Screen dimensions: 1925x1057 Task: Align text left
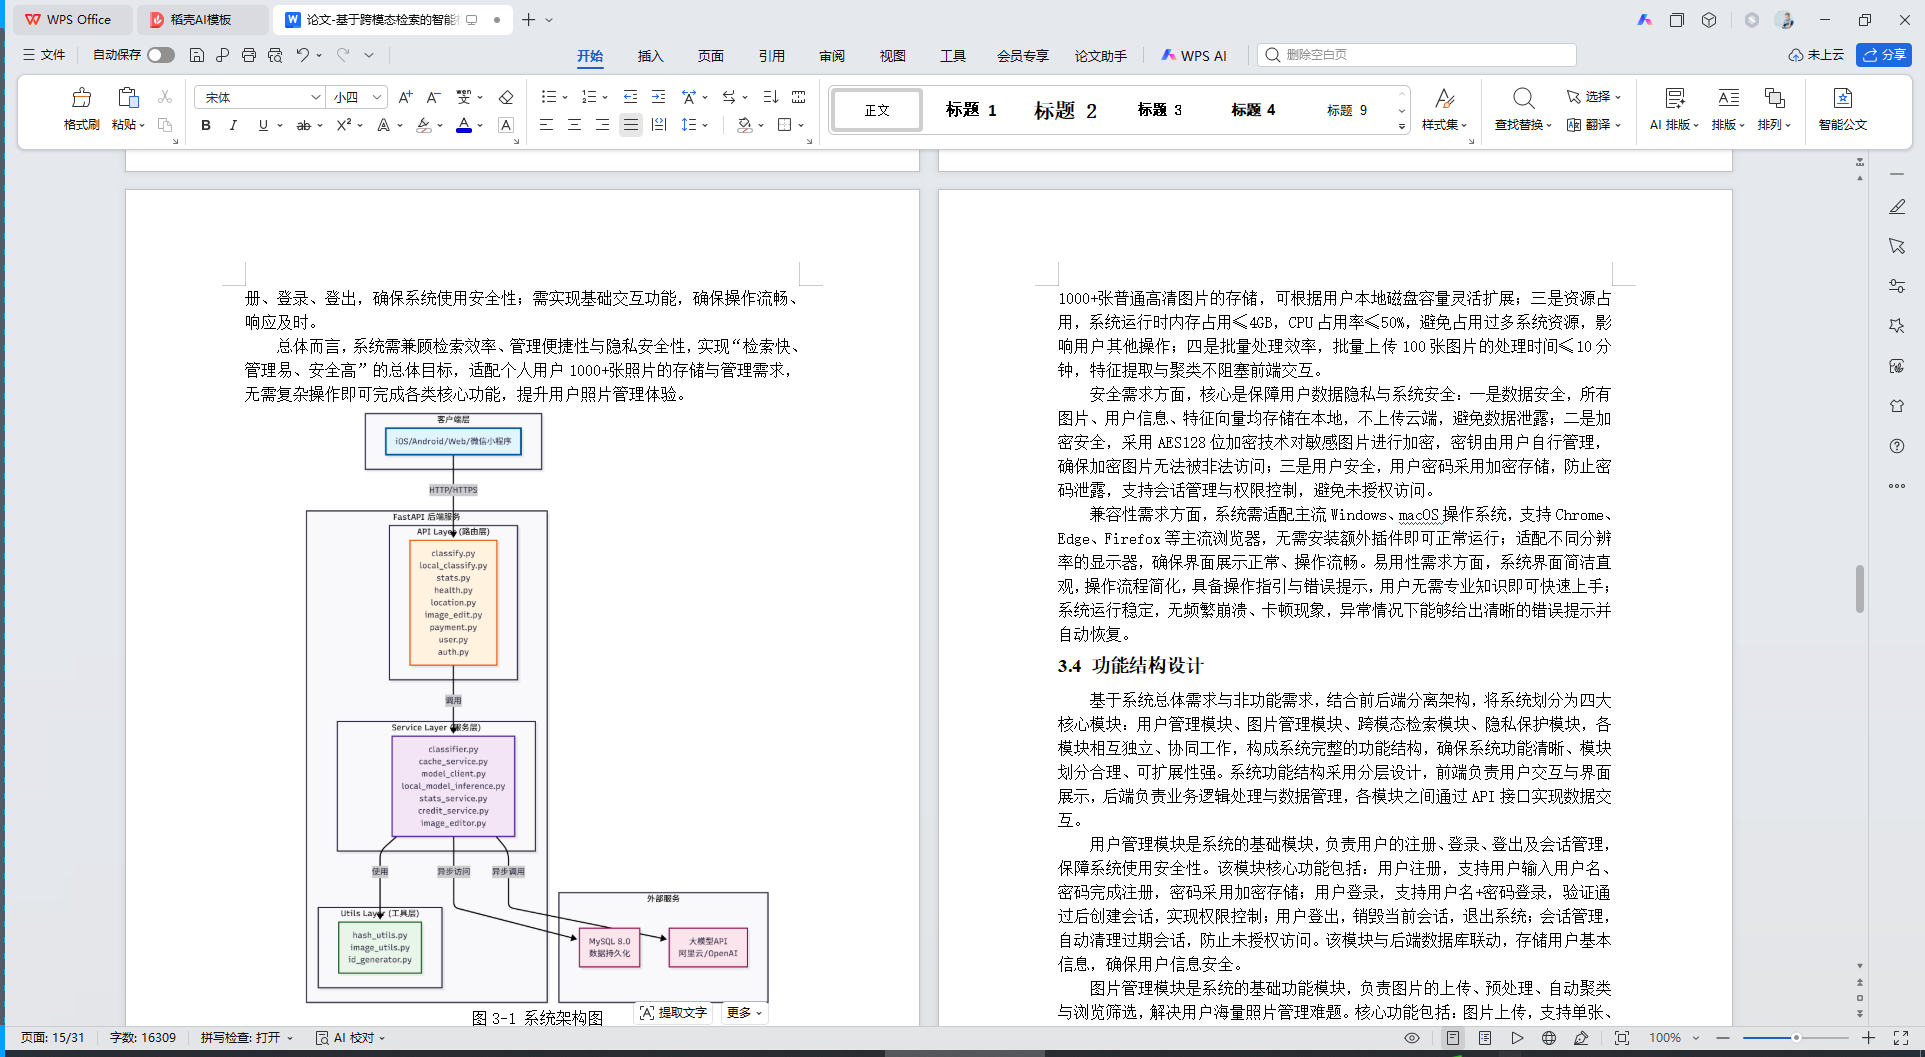(x=546, y=125)
